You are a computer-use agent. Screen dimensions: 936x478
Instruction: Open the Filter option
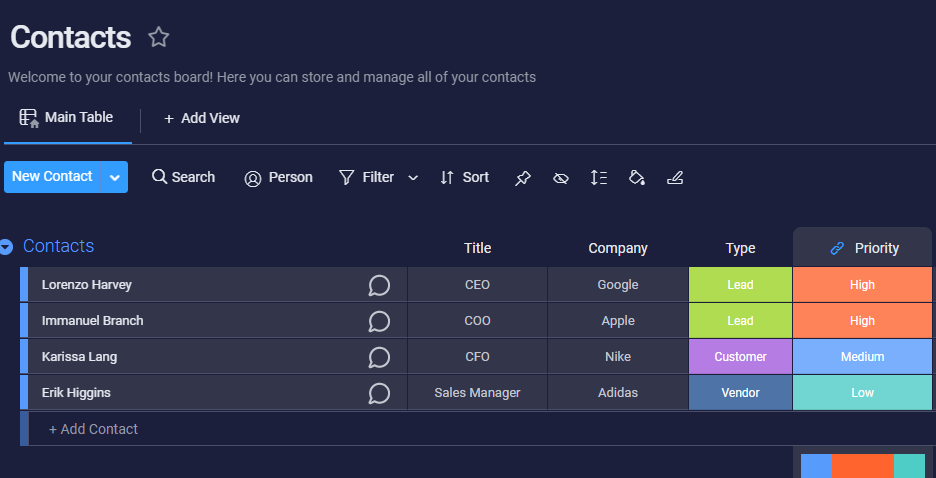[367, 177]
